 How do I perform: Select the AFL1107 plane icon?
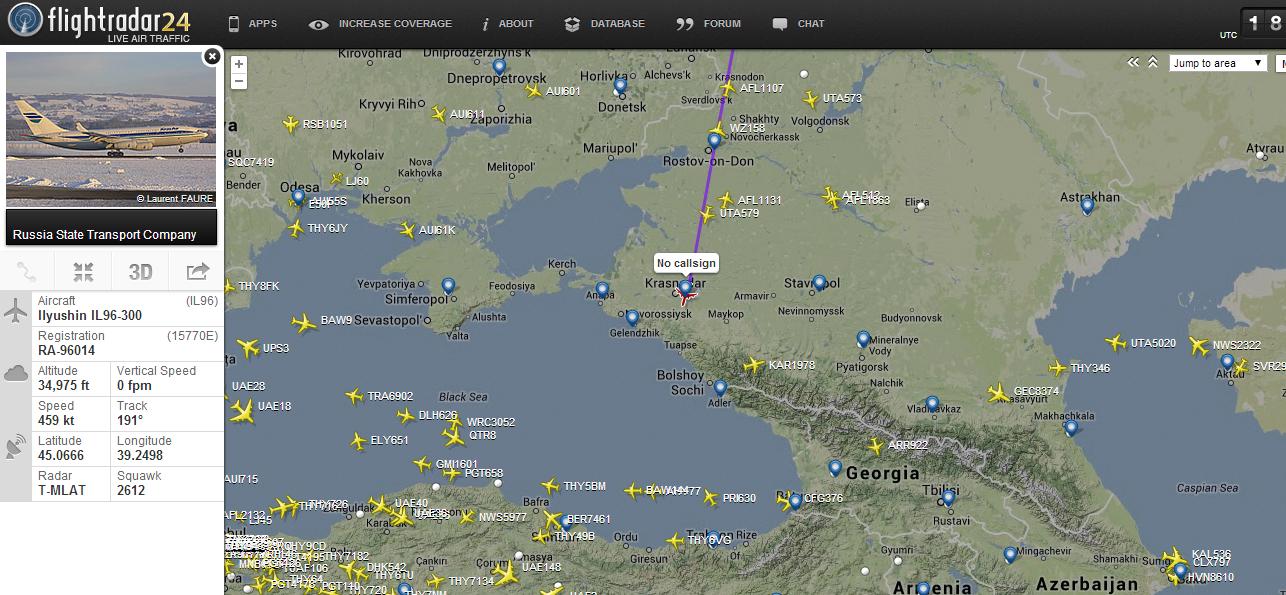coord(727,88)
